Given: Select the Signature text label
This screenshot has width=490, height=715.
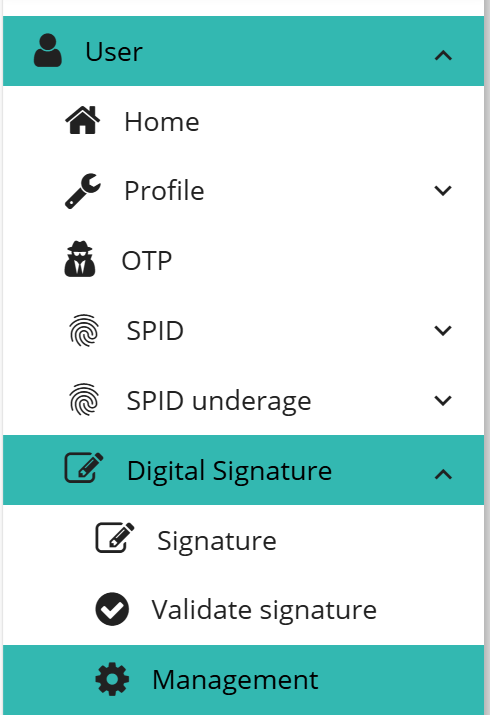Looking at the screenshot, I should pos(217,542).
